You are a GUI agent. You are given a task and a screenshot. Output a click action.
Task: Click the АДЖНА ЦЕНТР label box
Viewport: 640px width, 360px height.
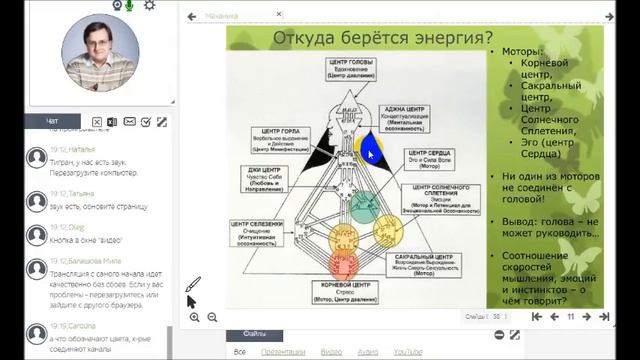404,119
